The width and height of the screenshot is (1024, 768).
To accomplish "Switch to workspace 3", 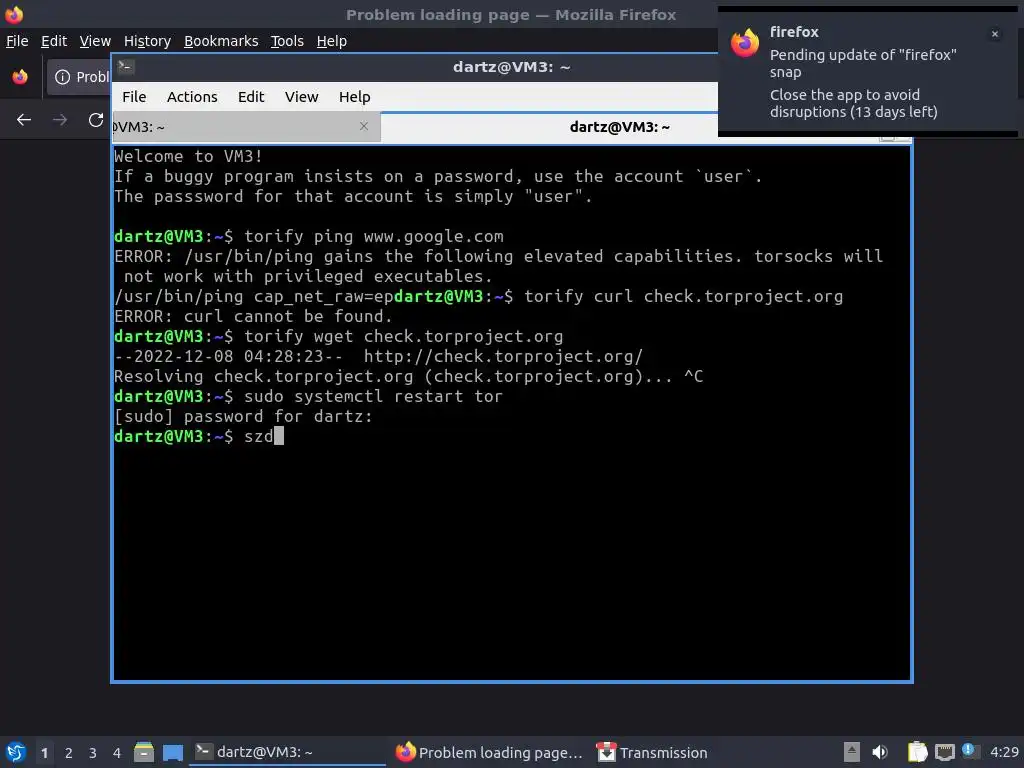I will pyautogui.click(x=93, y=753).
